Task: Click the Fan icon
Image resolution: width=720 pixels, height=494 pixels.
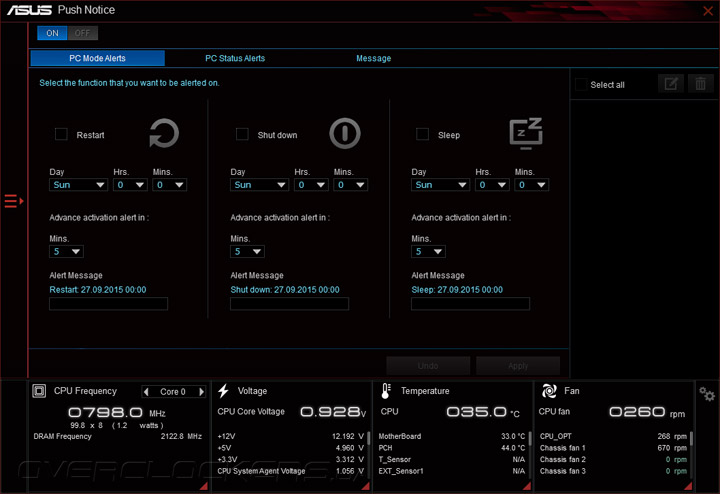Action: (549, 391)
